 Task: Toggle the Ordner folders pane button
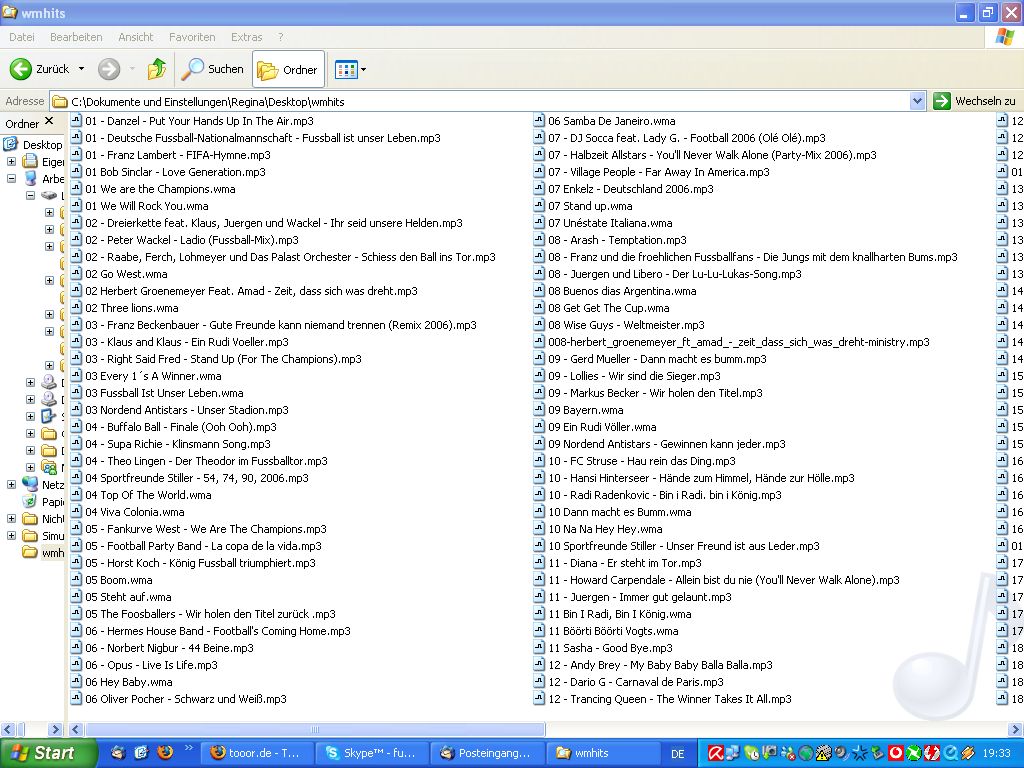point(288,69)
